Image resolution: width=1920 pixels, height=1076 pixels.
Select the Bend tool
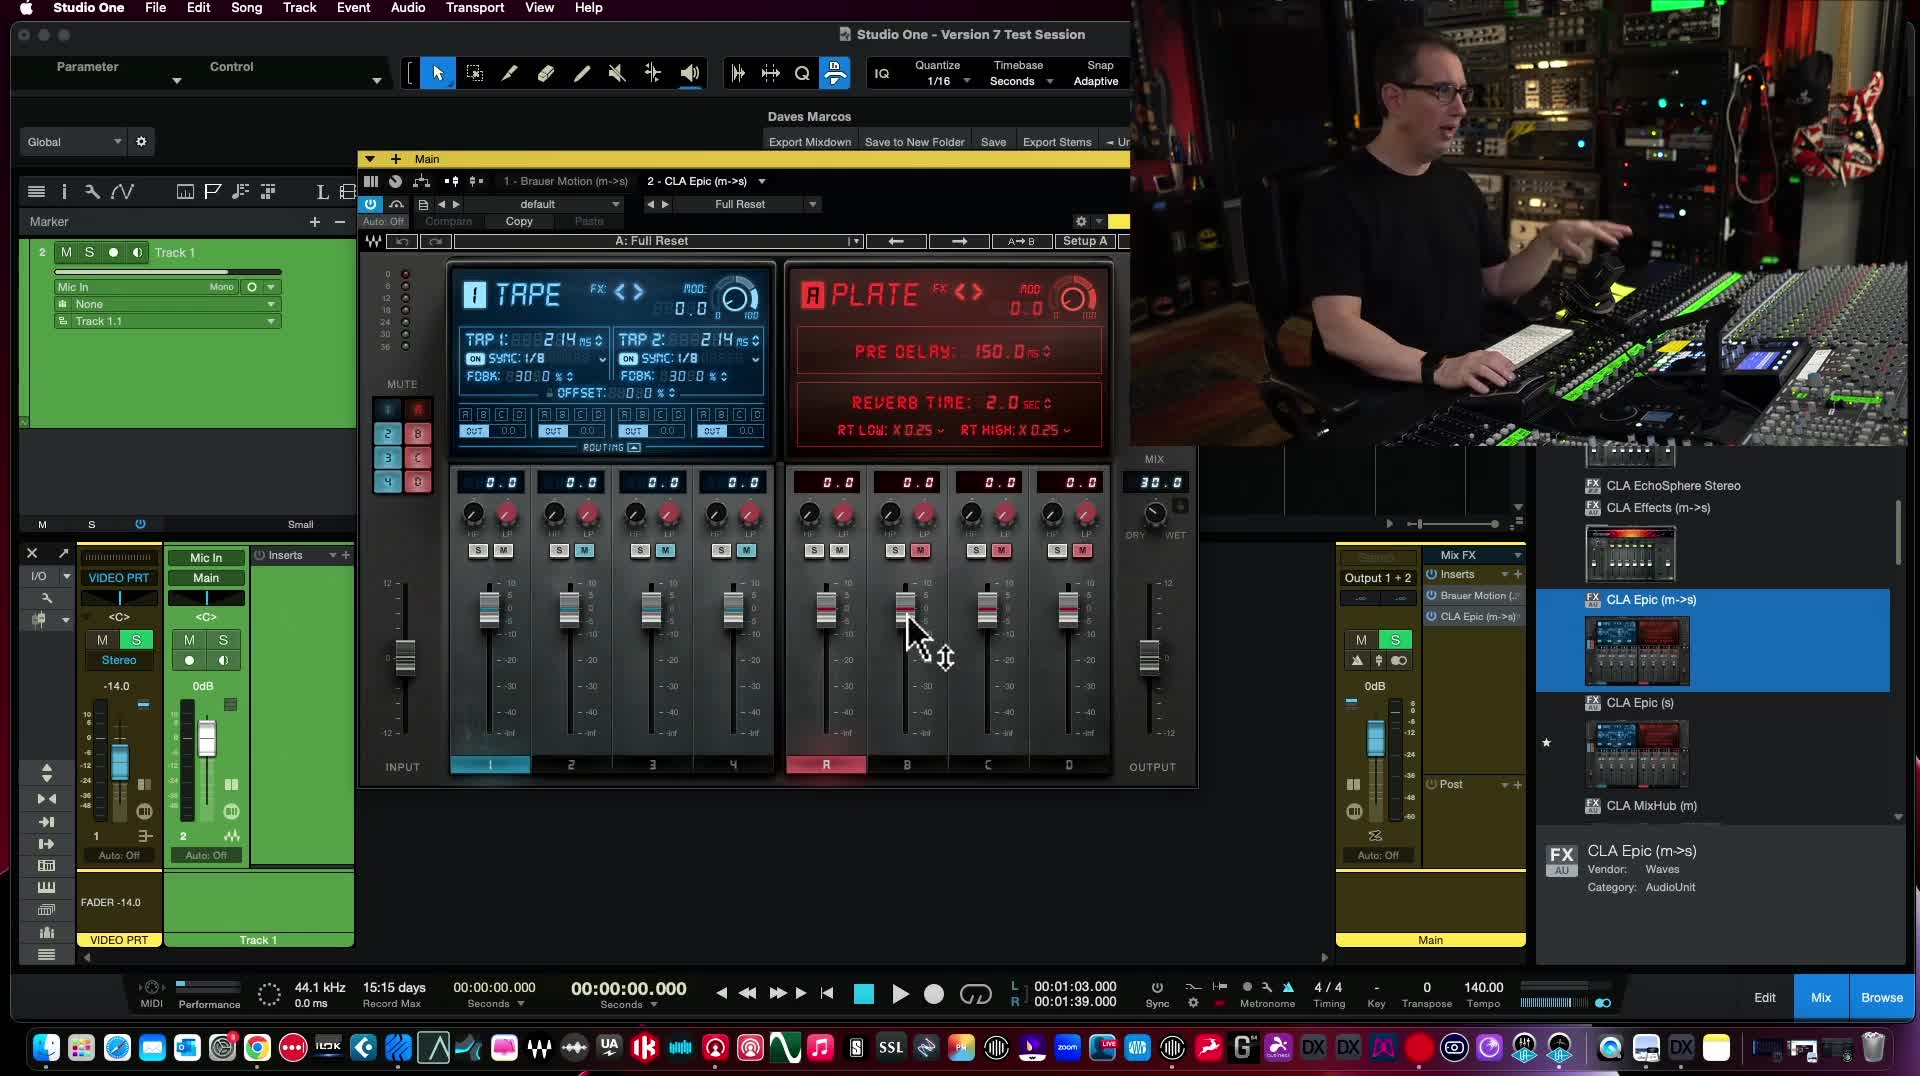tap(653, 73)
